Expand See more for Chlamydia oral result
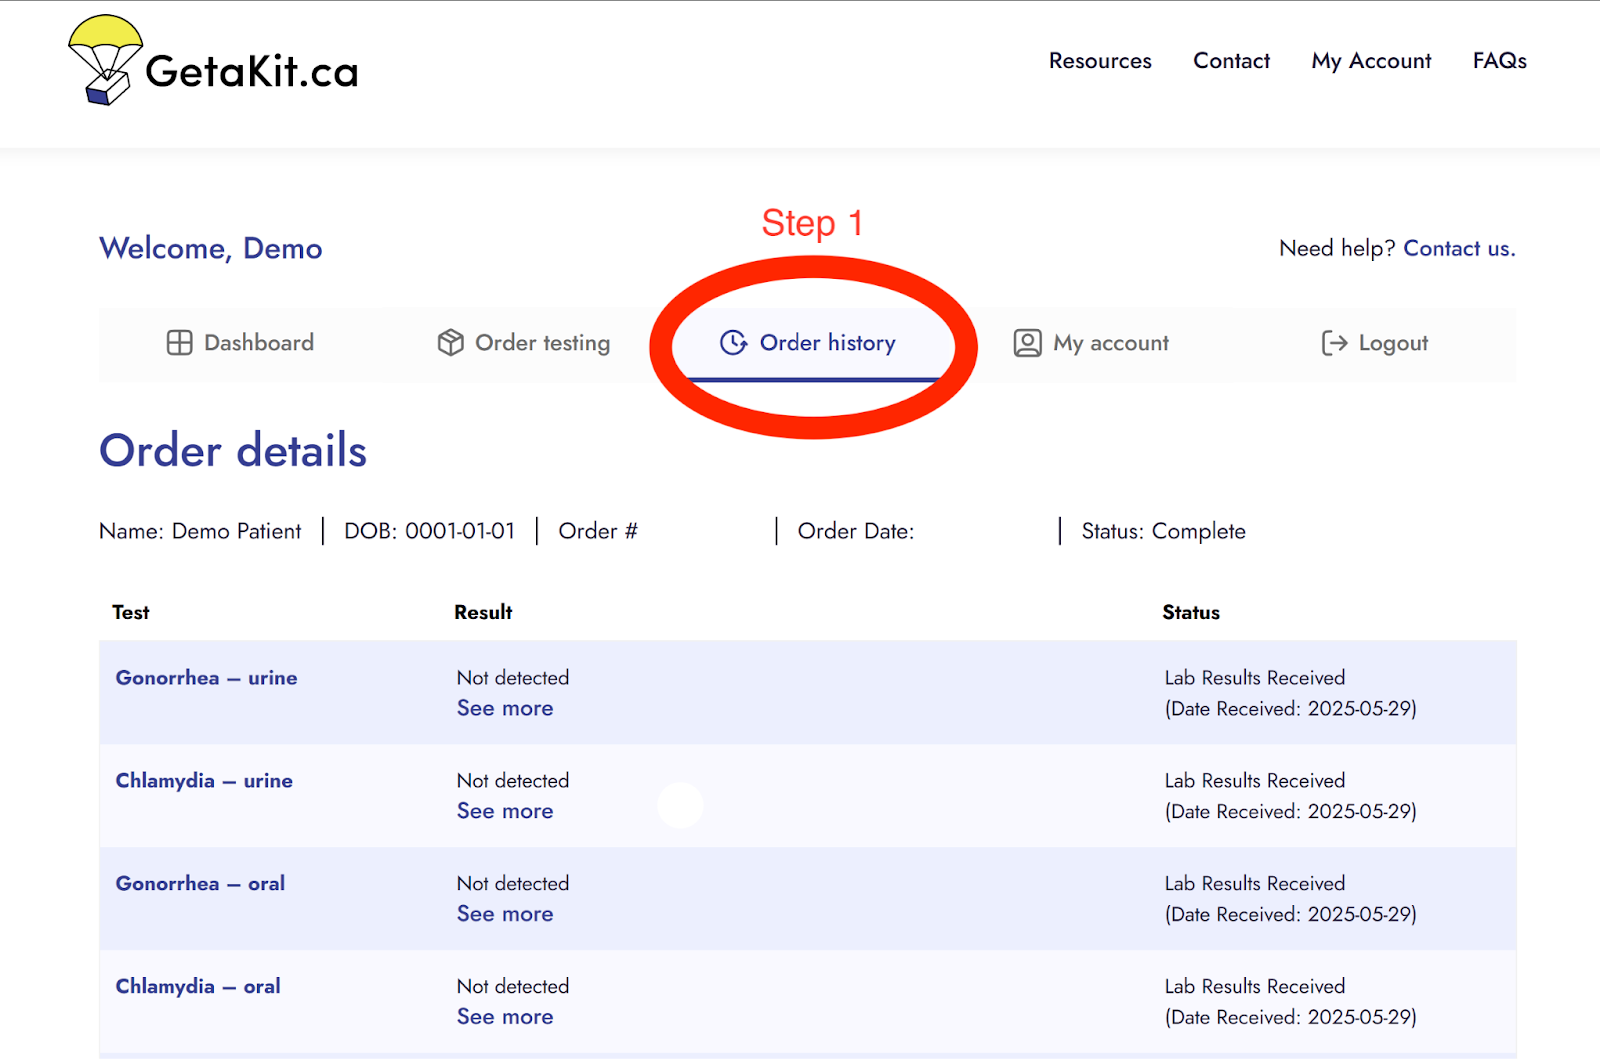 pos(505,1017)
